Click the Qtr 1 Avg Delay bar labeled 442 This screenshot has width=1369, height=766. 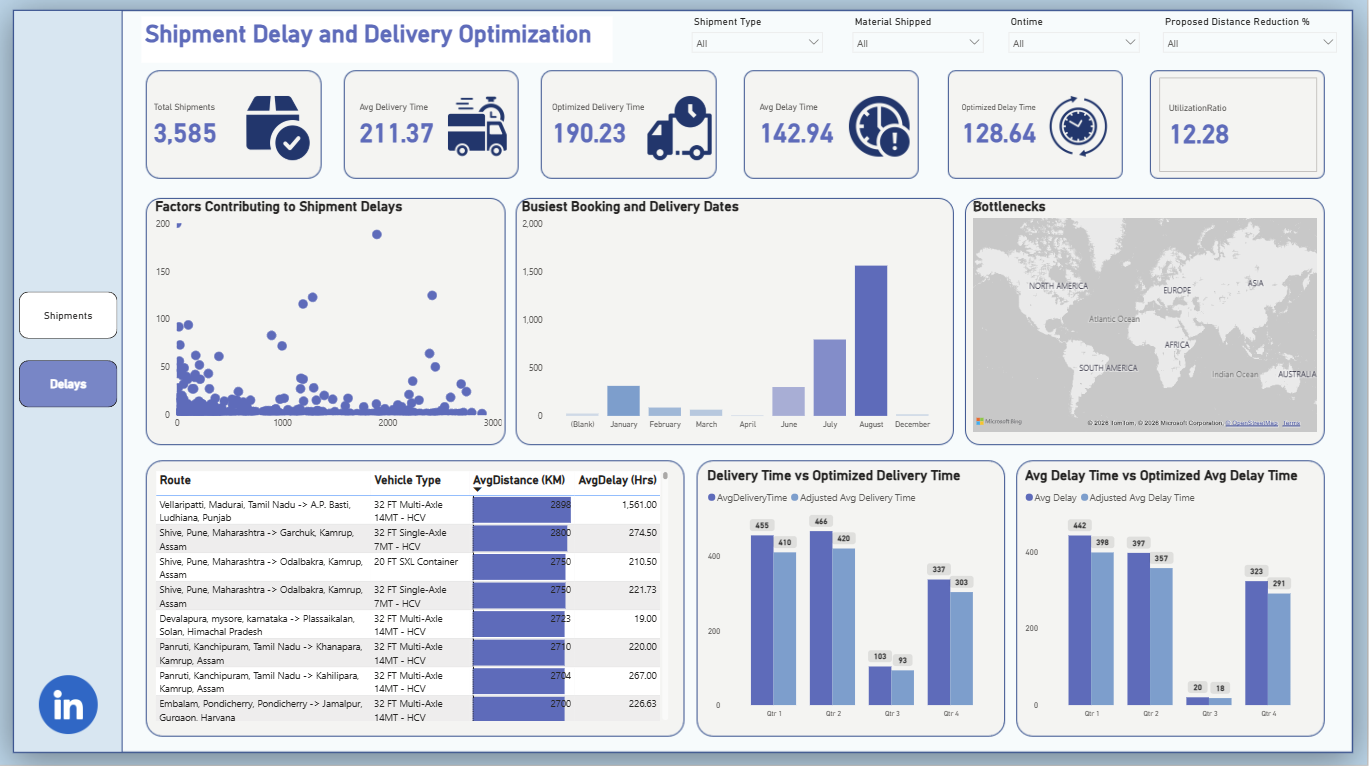(1079, 620)
